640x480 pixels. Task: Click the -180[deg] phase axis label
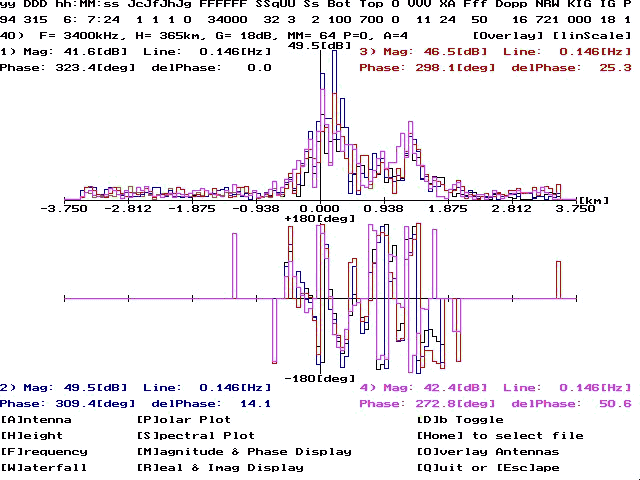(320, 379)
